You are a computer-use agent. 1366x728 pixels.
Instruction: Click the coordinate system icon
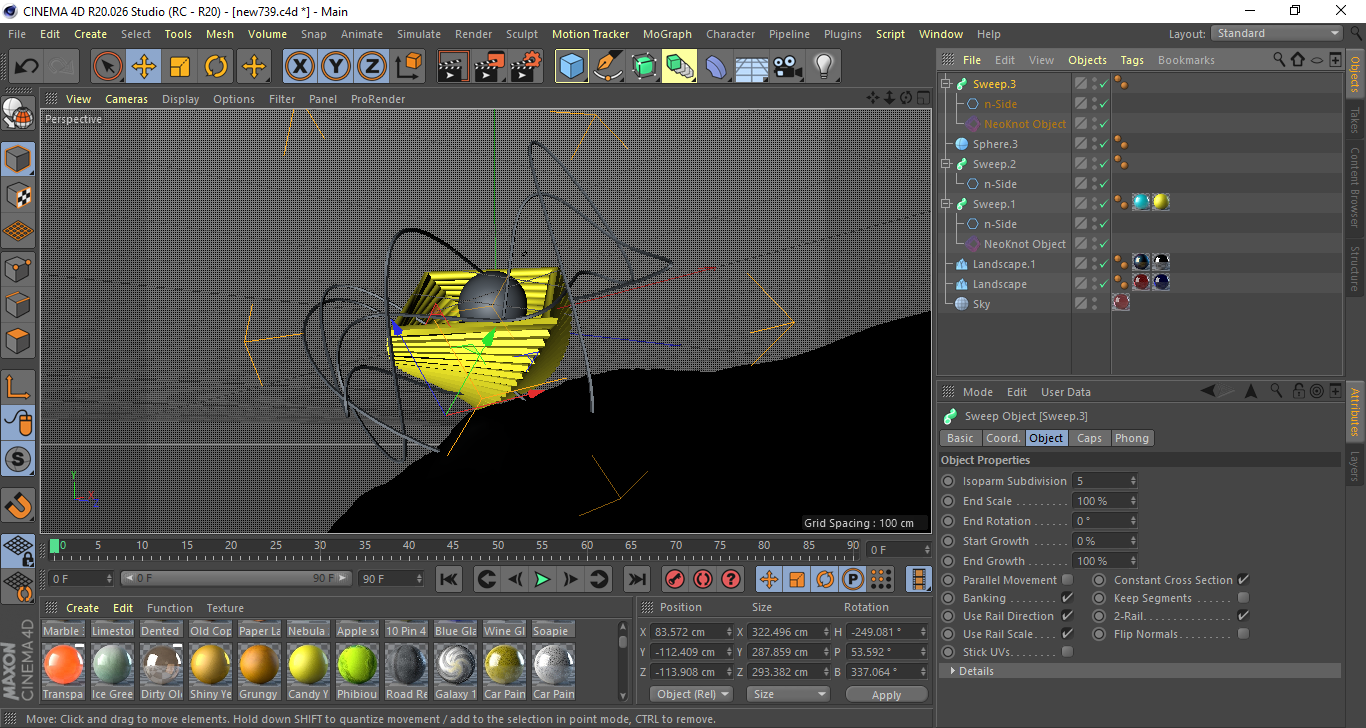pyautogui.click(x=408, y=67)
